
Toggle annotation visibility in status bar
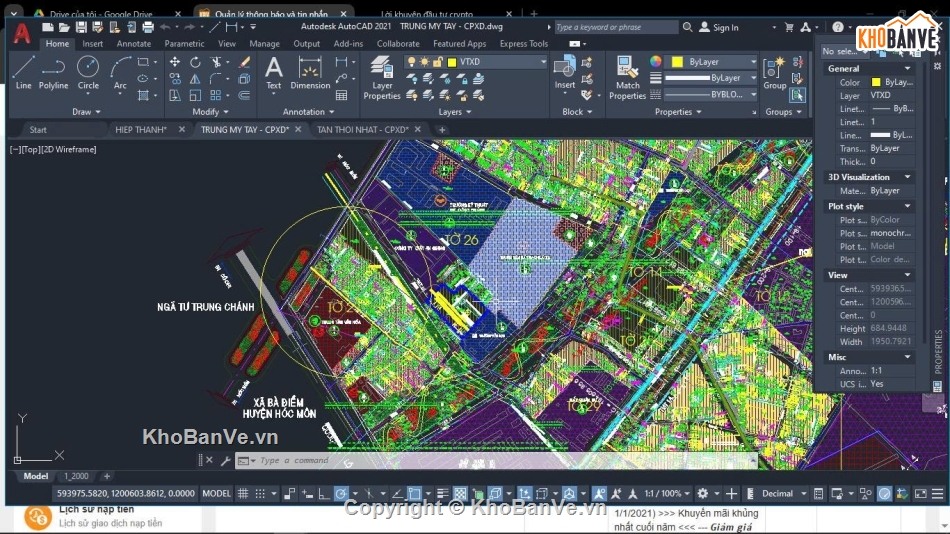[x=599, y=493]
